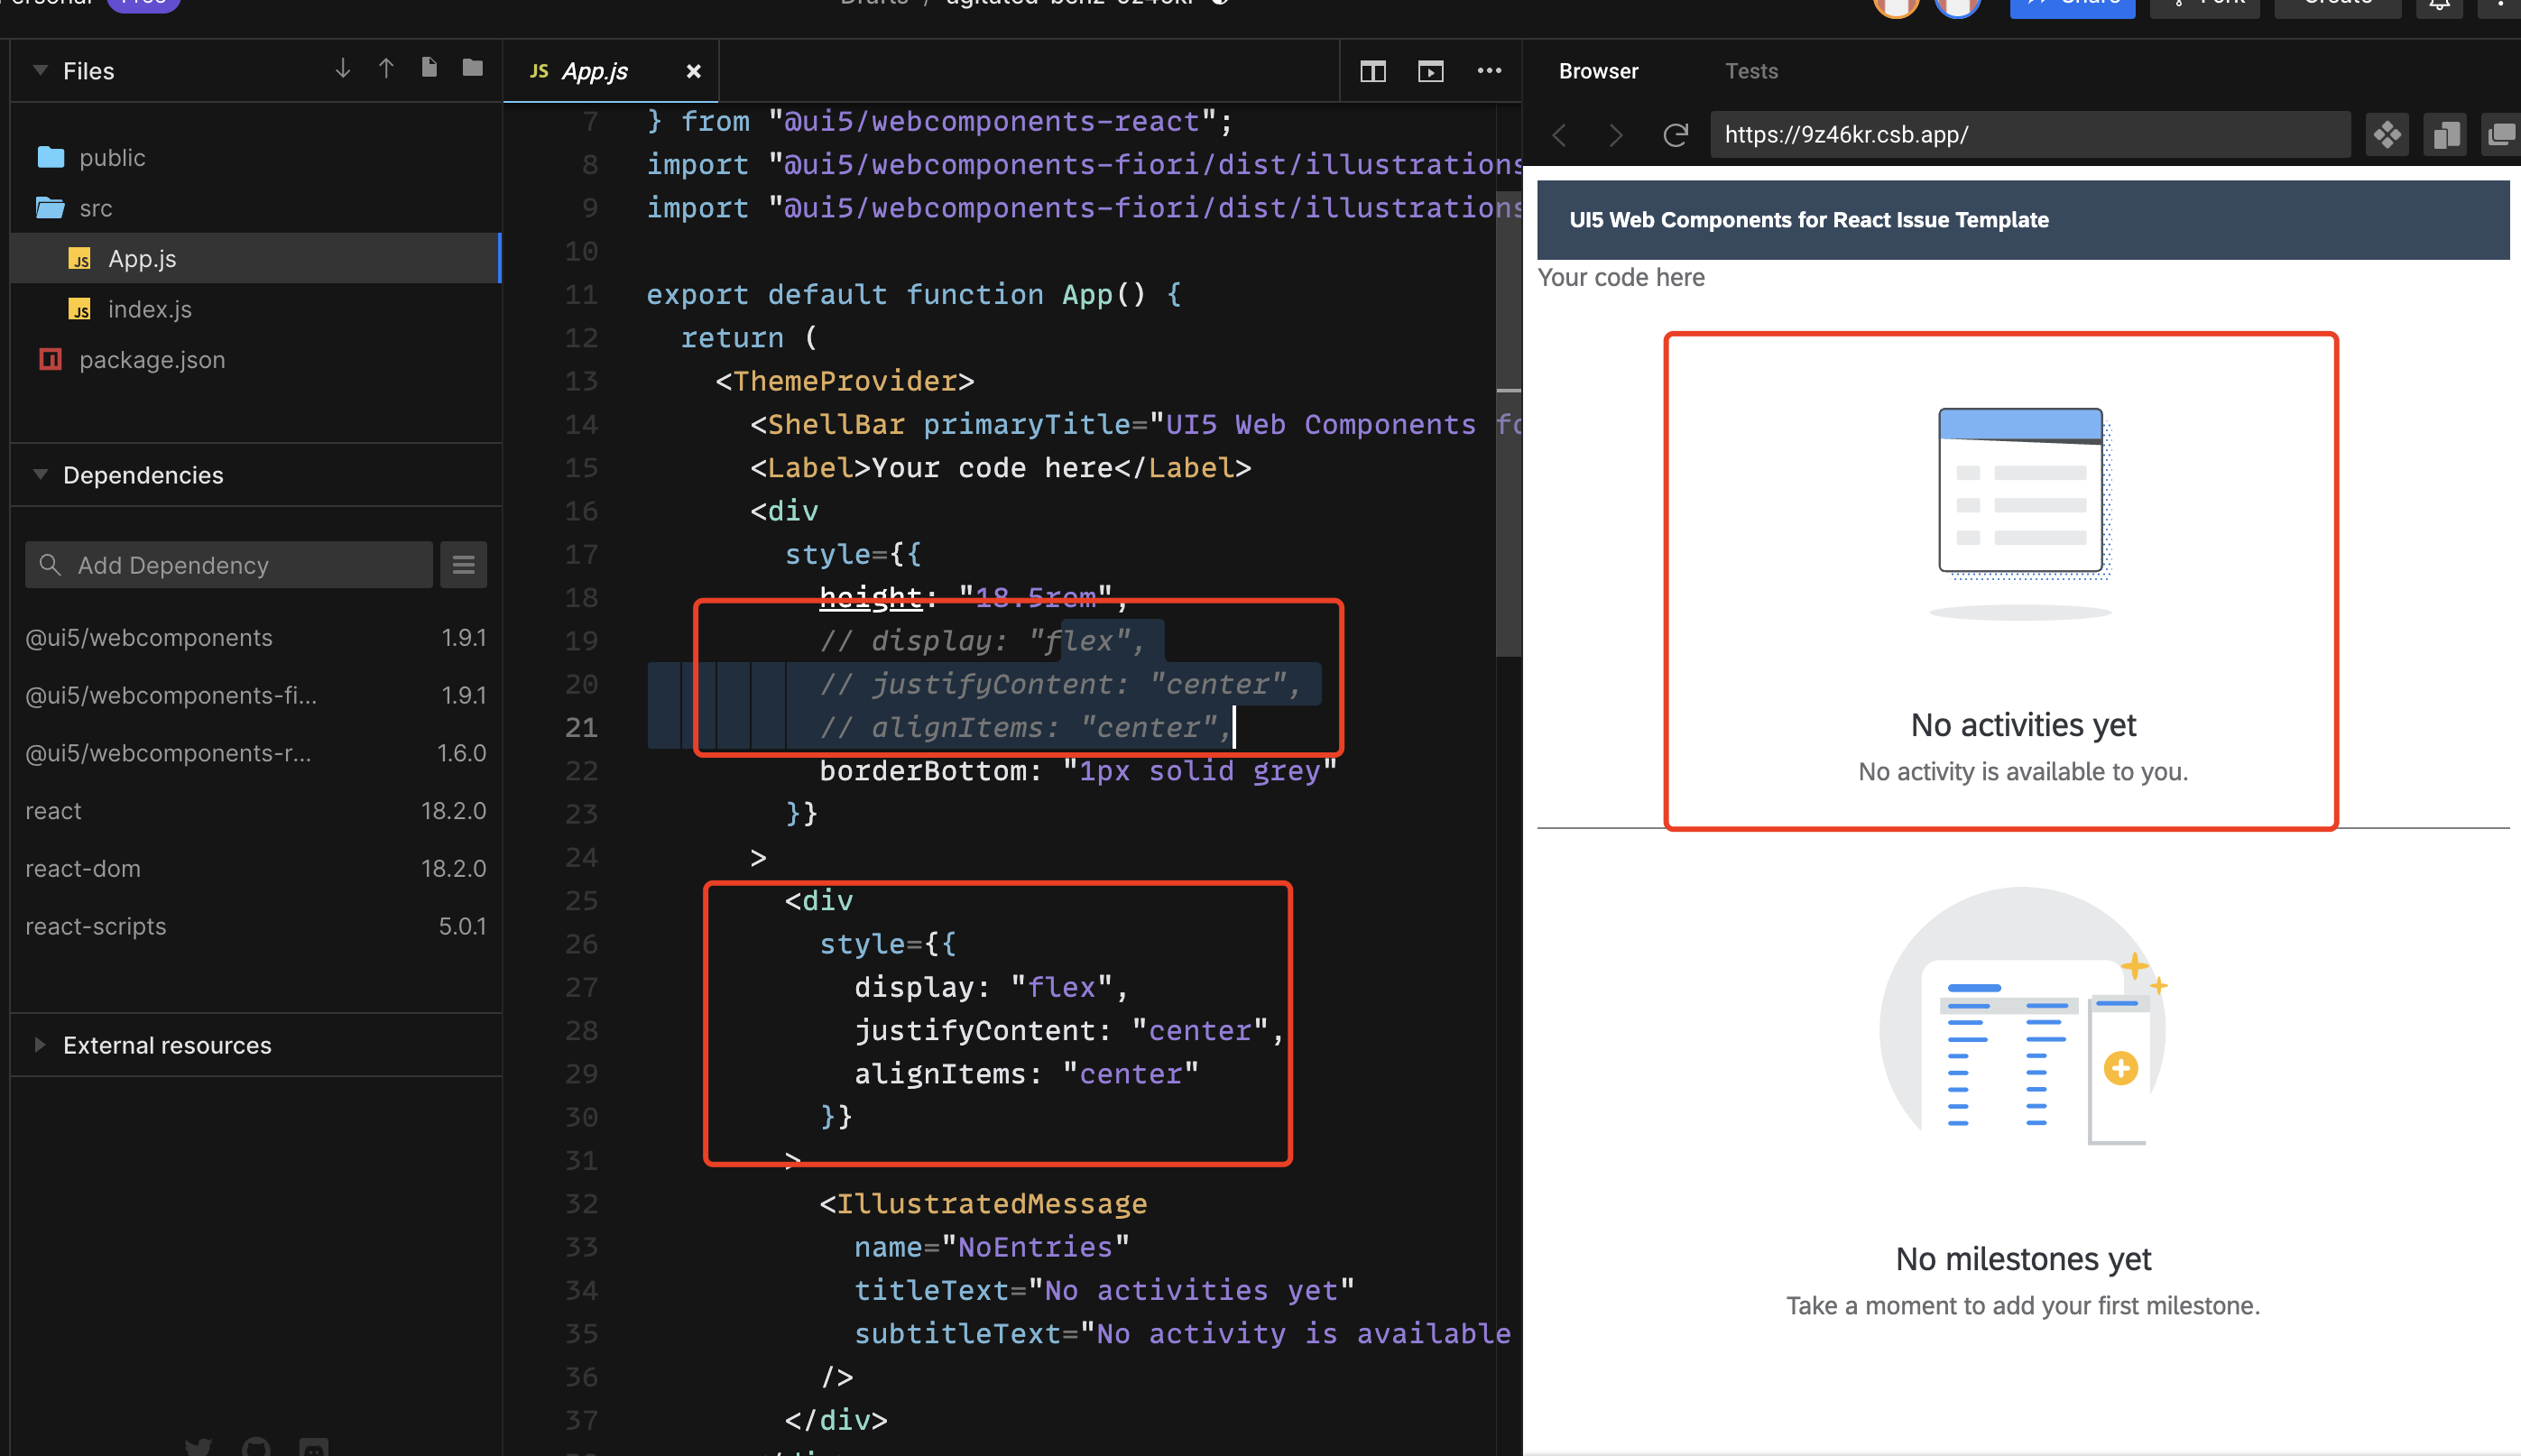Image resolution: width=2521 pixels, height=1456 pixels.
Task: Upload files using the Files panel upload arrow
Action: click(x=386, y=68)
